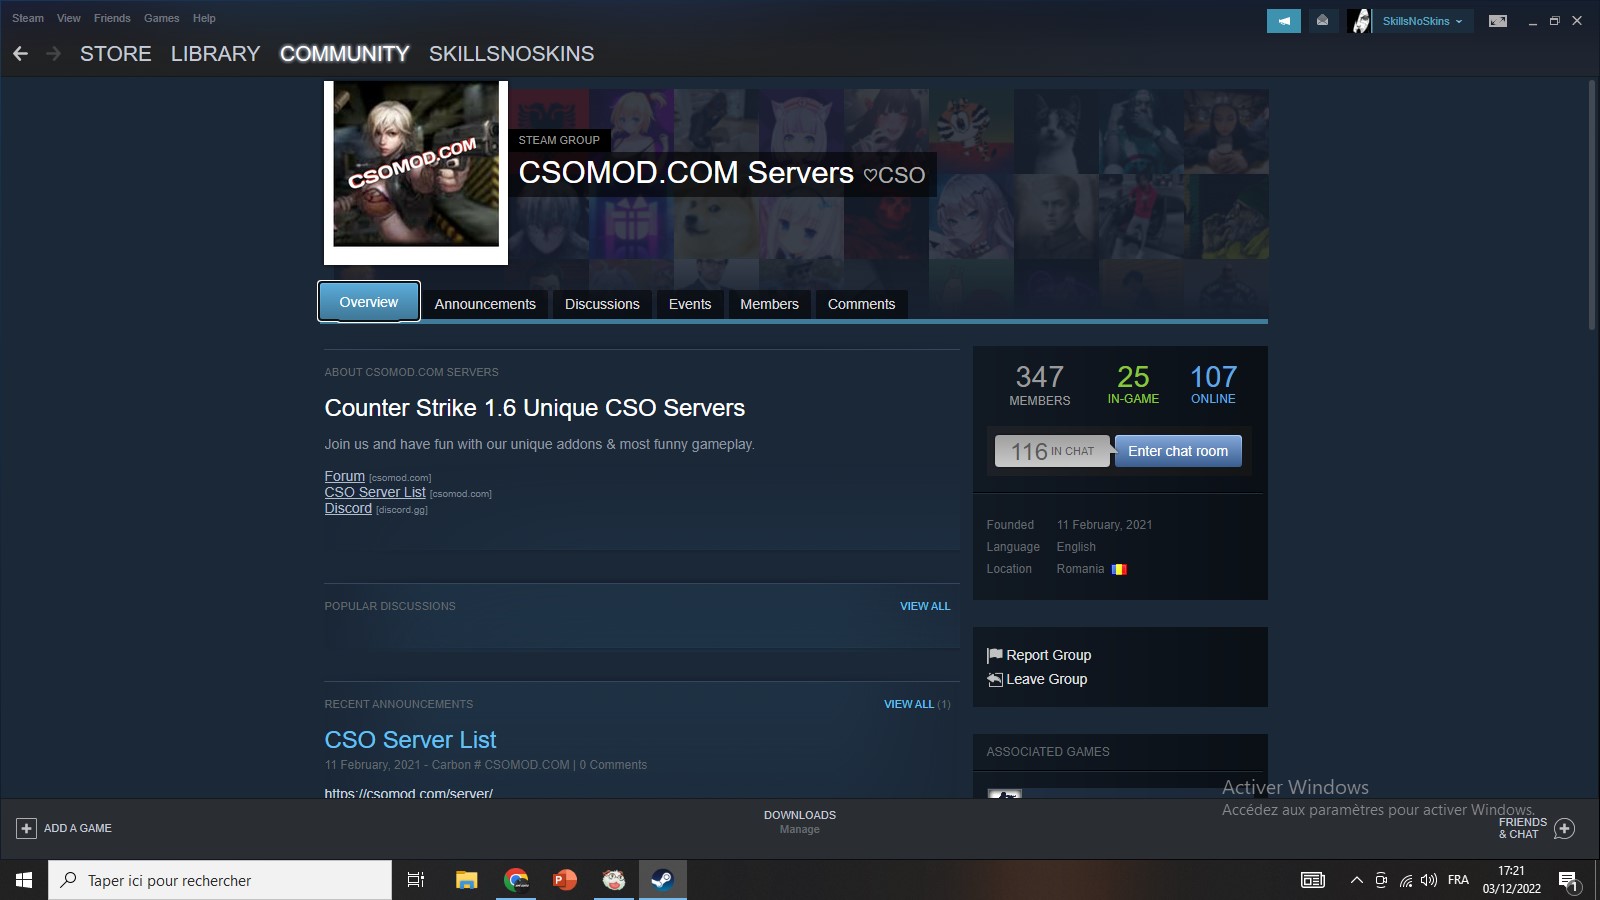Click the back navigation arrow
This screenshot has height=900, width=1600.
pyautogui.click(x=20, y=54)
